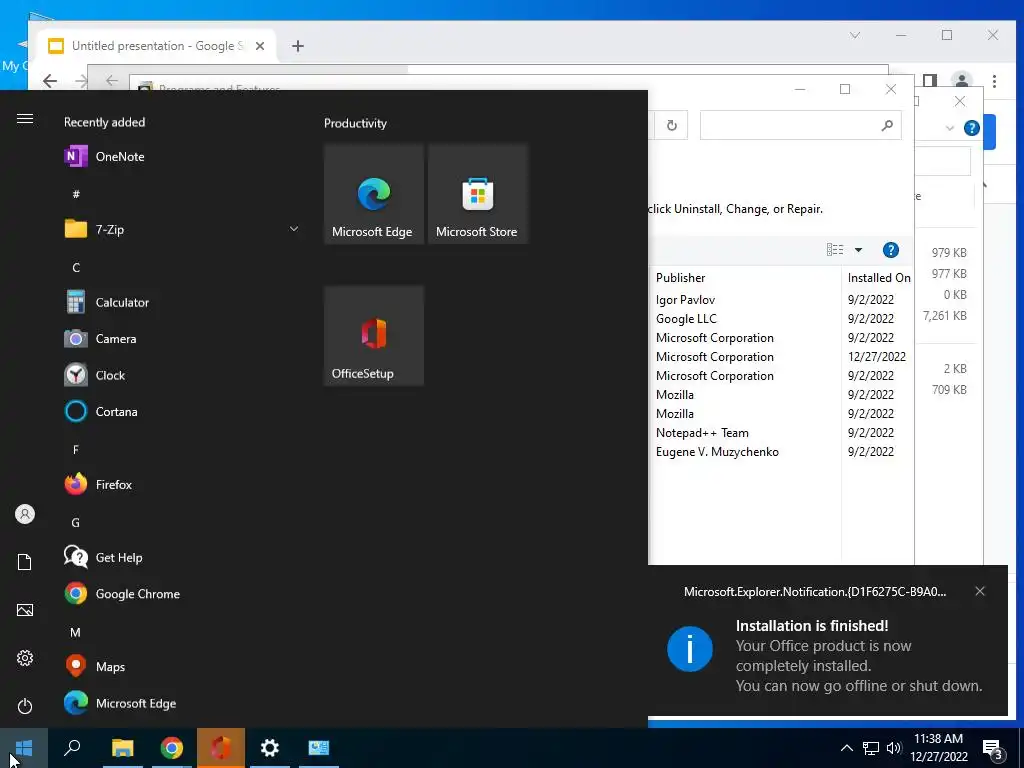Open the Power options button
Image resolution: width=1024 pixels, height=768 pixels.
pyautogui.click(x=25, y=706)
